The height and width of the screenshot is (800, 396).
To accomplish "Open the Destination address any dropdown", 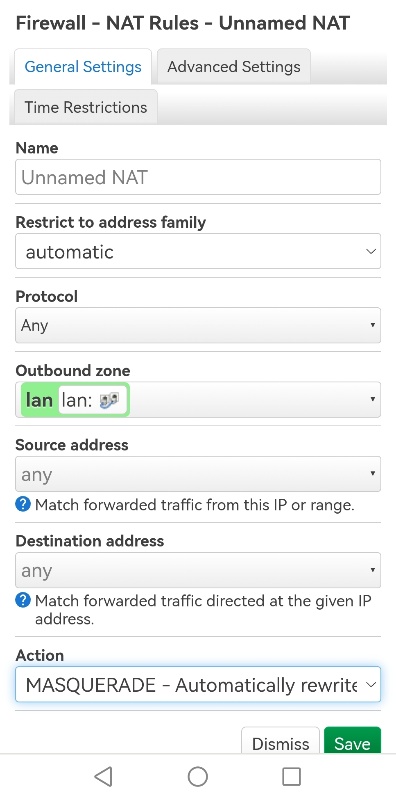I will (198, 570).
